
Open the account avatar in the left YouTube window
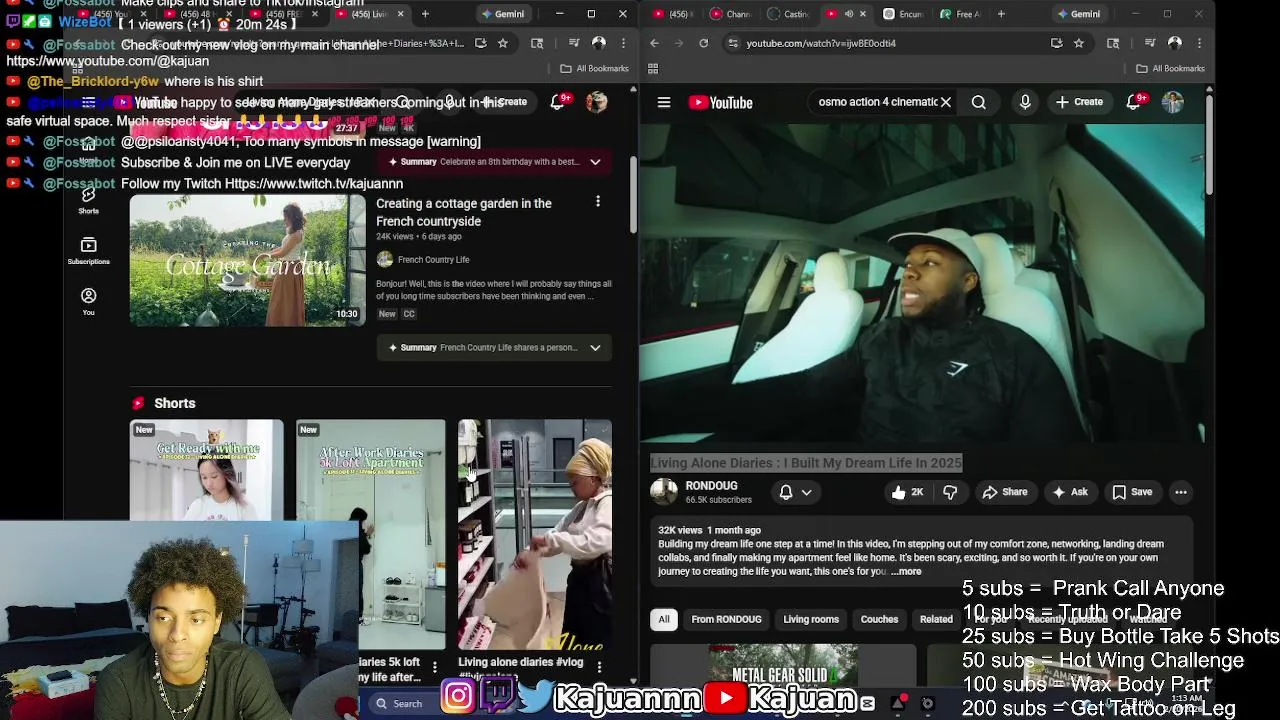pyautogui.click(x=596, y=102)
